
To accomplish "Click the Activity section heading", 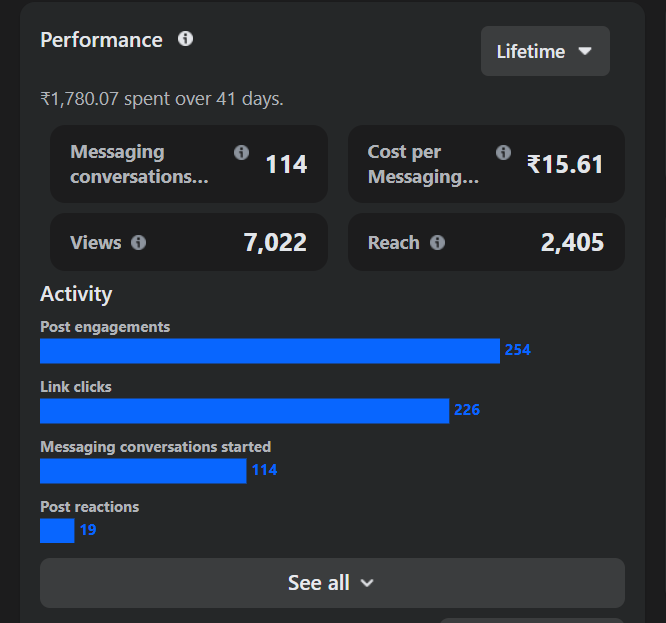I will (76, 294).
